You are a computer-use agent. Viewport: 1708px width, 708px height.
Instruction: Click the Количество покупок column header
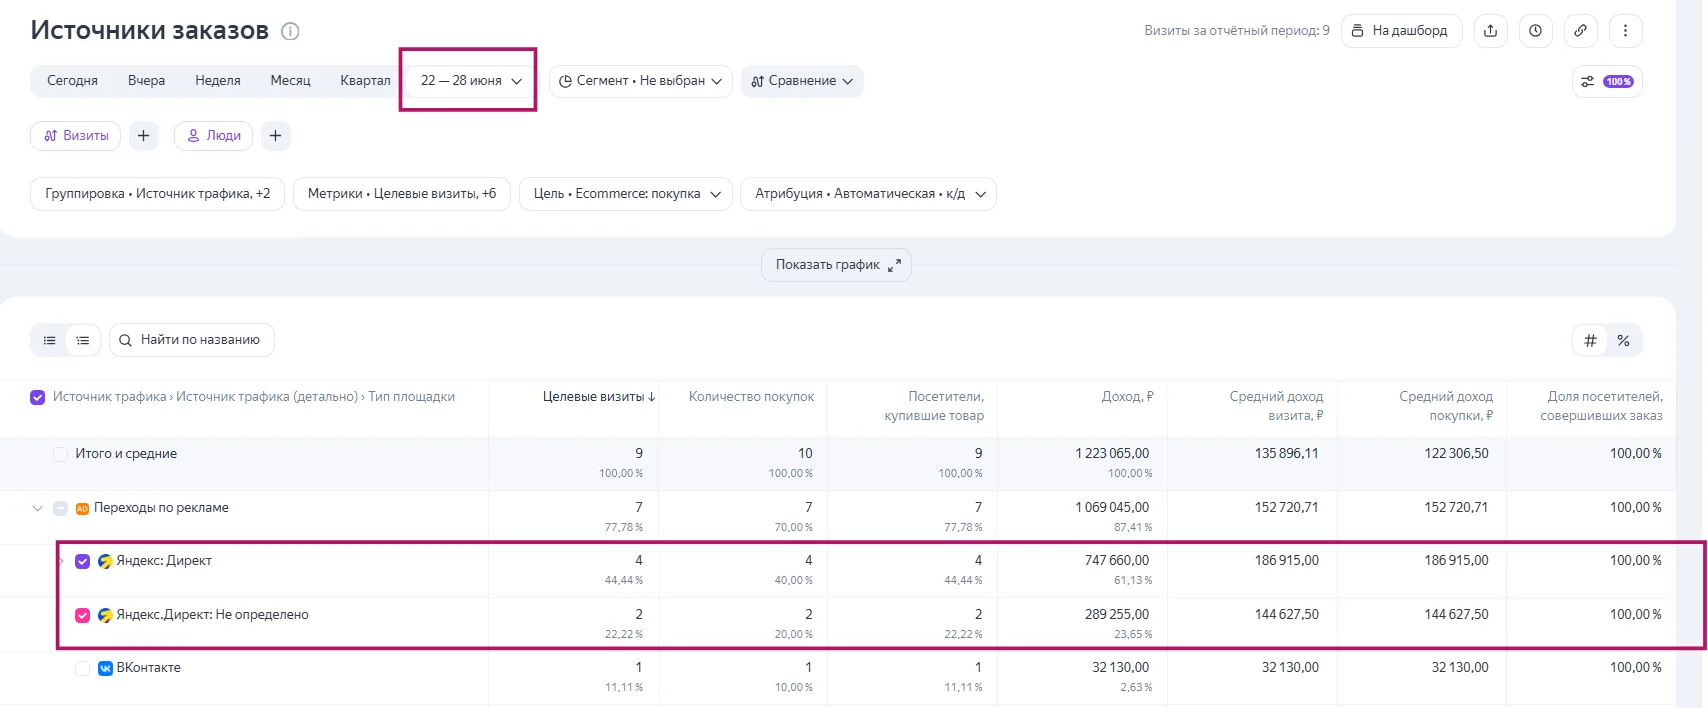click(751, 397)
